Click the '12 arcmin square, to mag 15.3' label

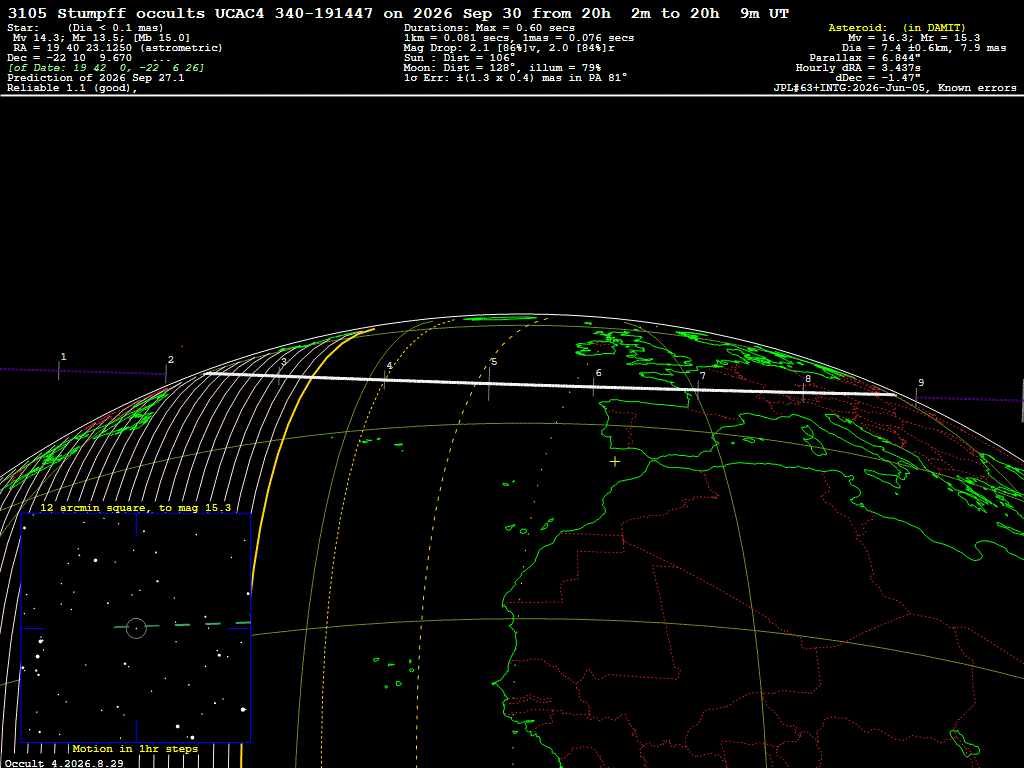click(135, 507)
